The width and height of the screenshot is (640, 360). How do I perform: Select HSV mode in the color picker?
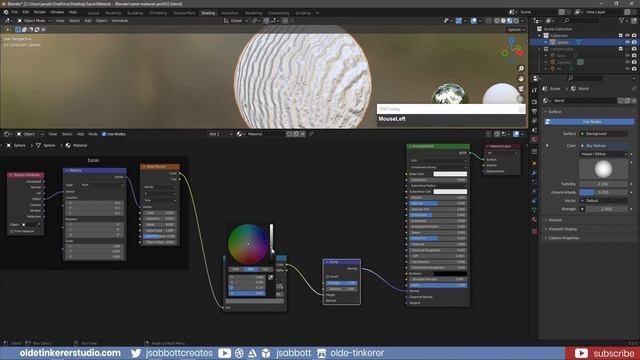pos(251,269)
